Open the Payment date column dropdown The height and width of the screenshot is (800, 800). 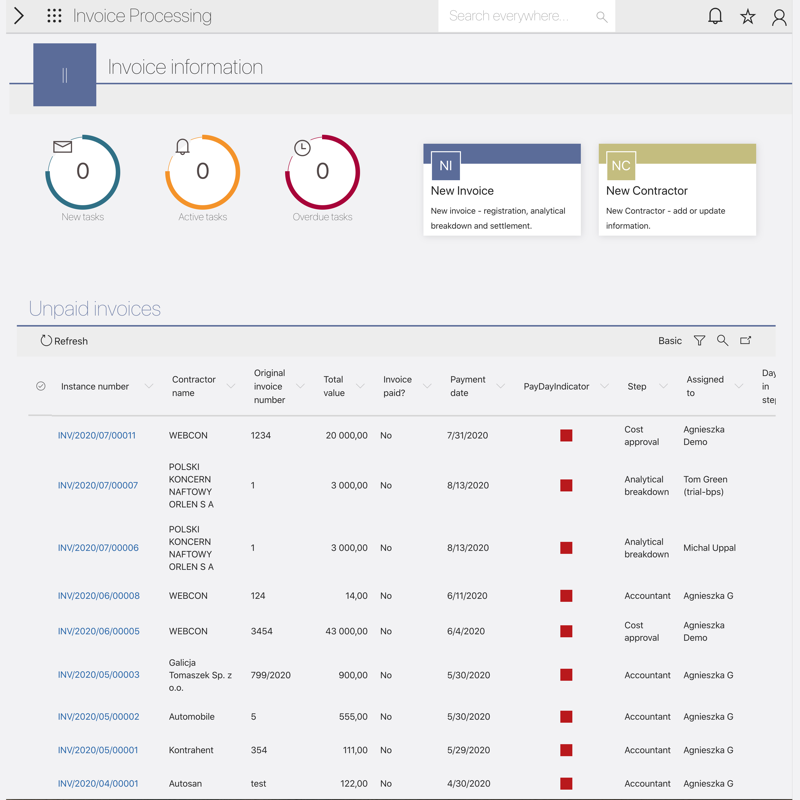[x=501, y=387]
